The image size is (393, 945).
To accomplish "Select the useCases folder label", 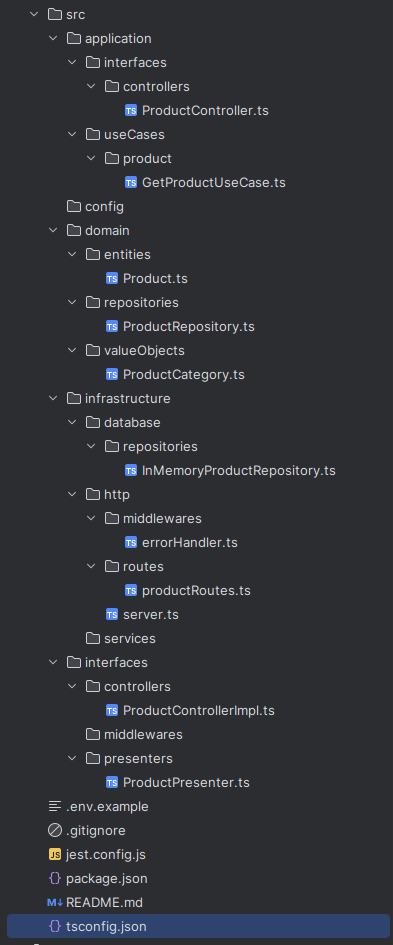I will pos(134,134).
